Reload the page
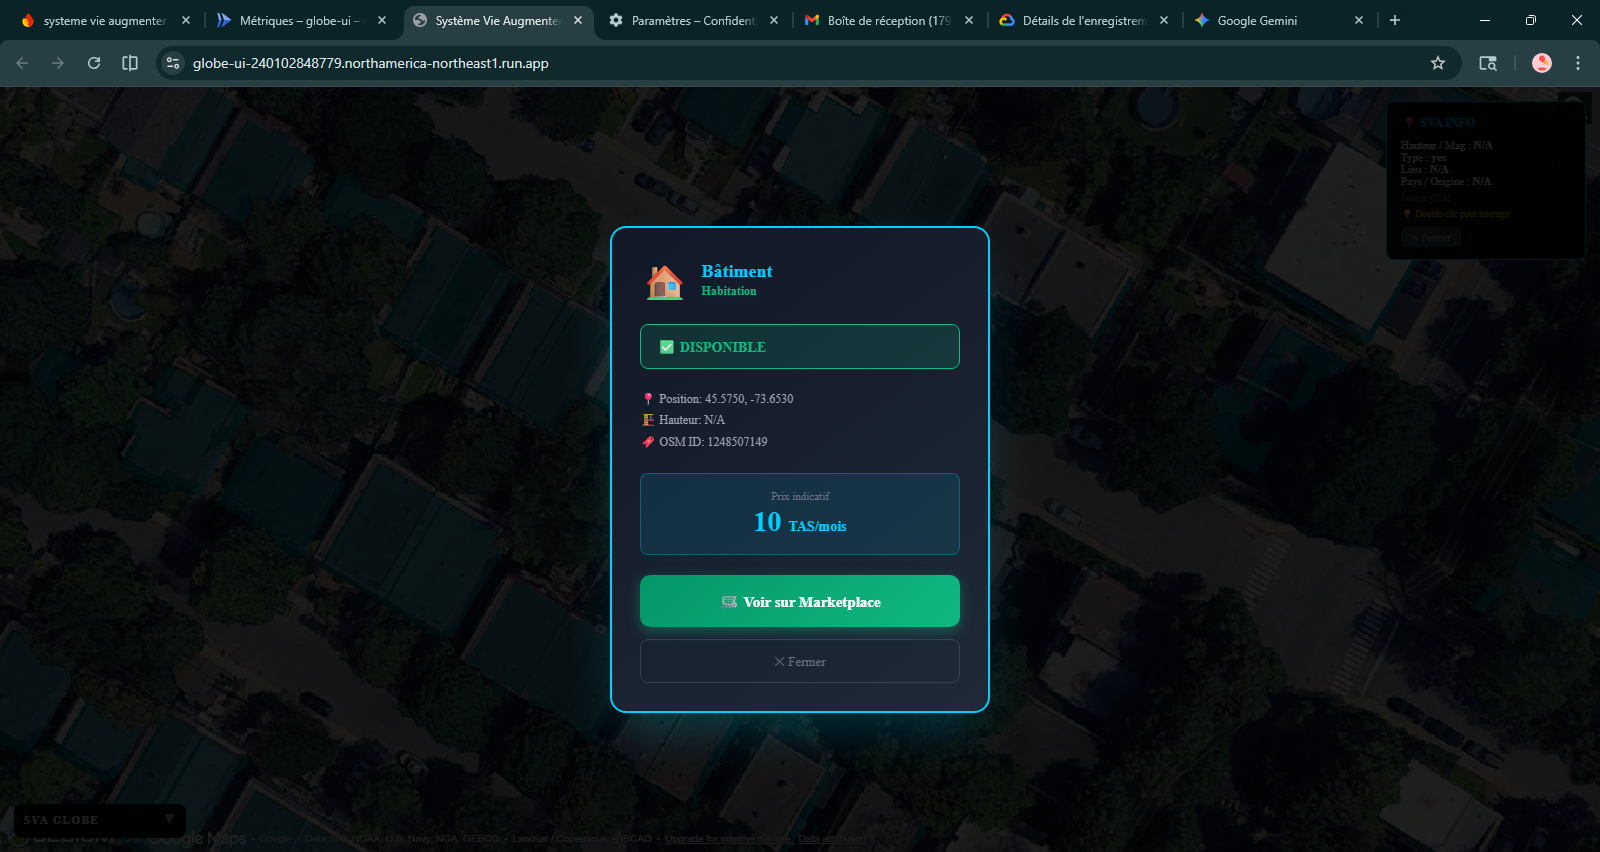Image resolution: width=1600 pixels, height=852 pixels. coord(94,63)
